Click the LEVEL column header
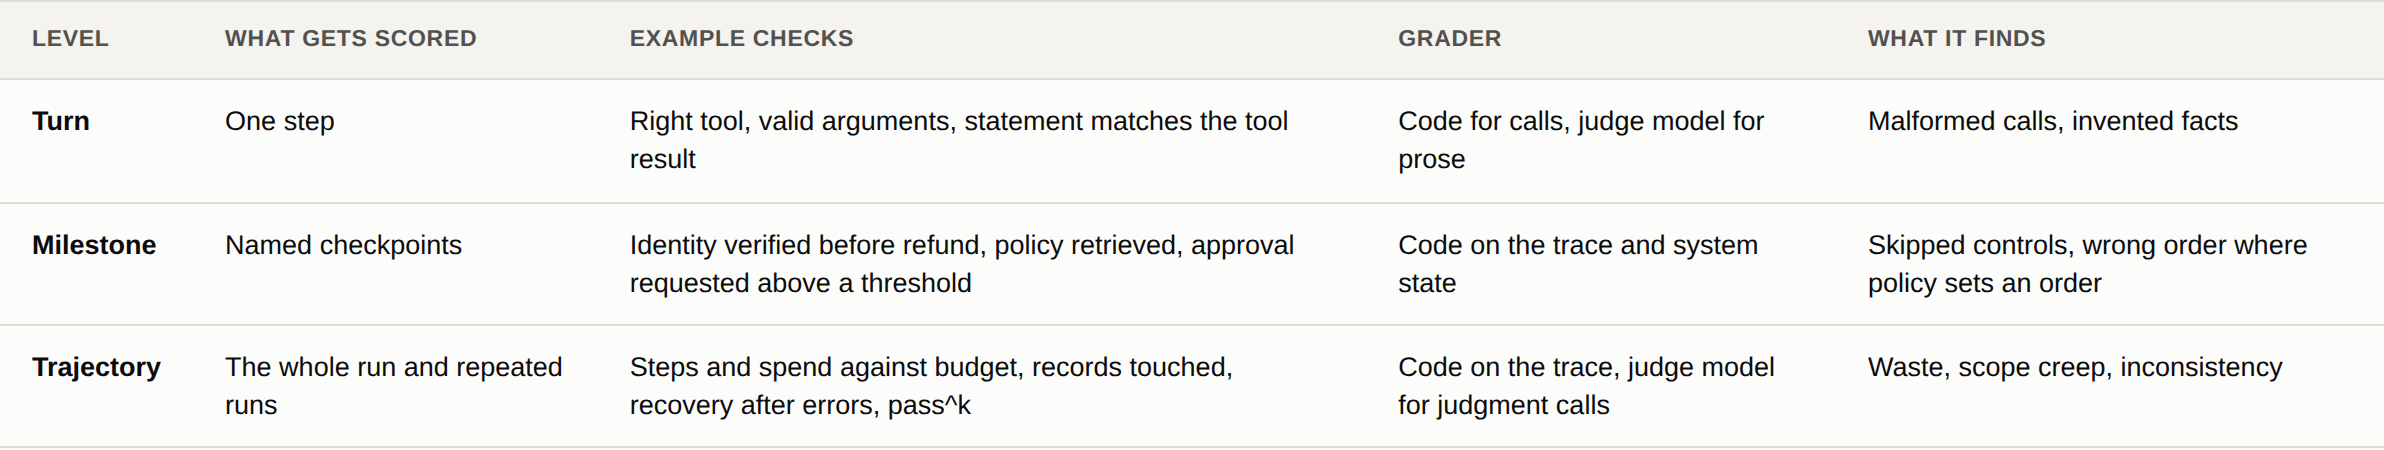This screenshot has height=450, width=2384. pyautogui.click(x=70, y=39)
